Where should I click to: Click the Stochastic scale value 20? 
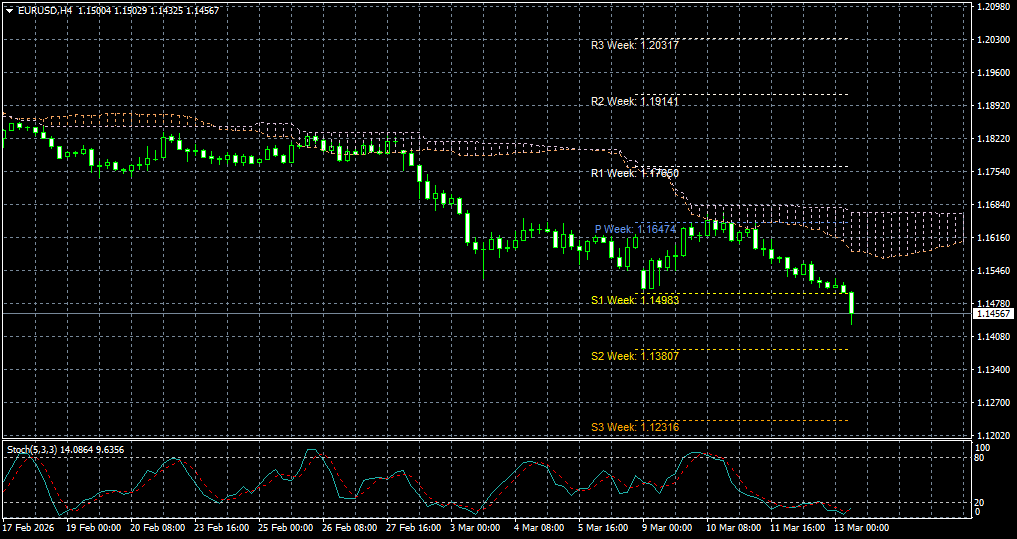coord(981,503)
